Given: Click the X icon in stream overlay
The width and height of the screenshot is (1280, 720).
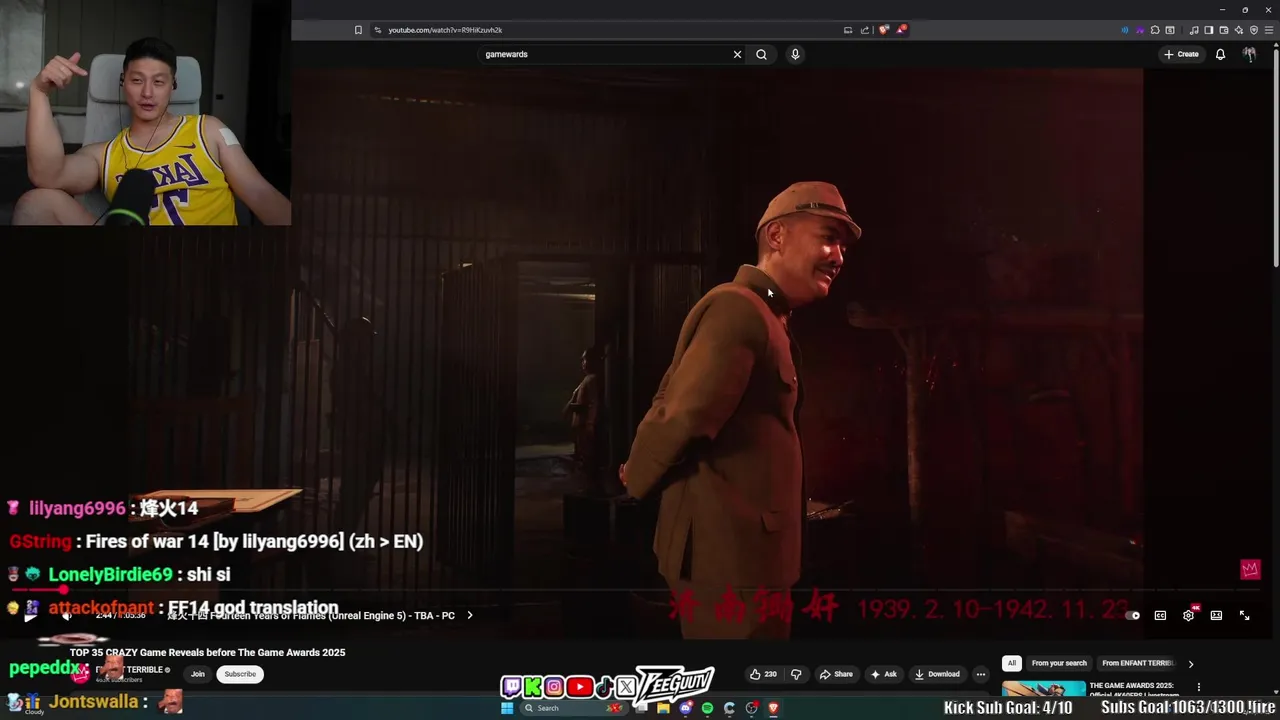Looking at the screenshot, I should coord(626,687).
